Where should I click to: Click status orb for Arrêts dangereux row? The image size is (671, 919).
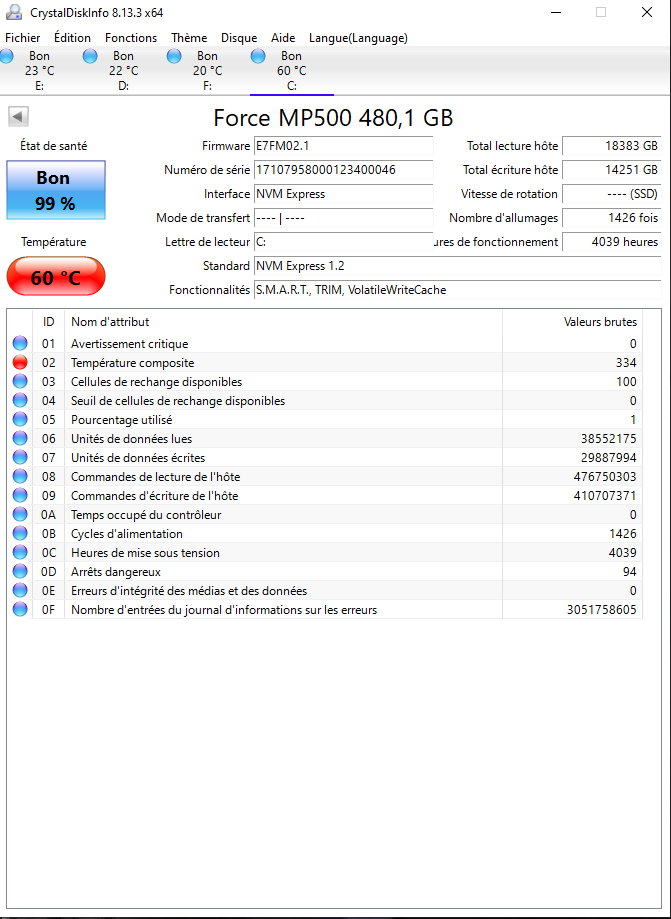click(20, 571)
